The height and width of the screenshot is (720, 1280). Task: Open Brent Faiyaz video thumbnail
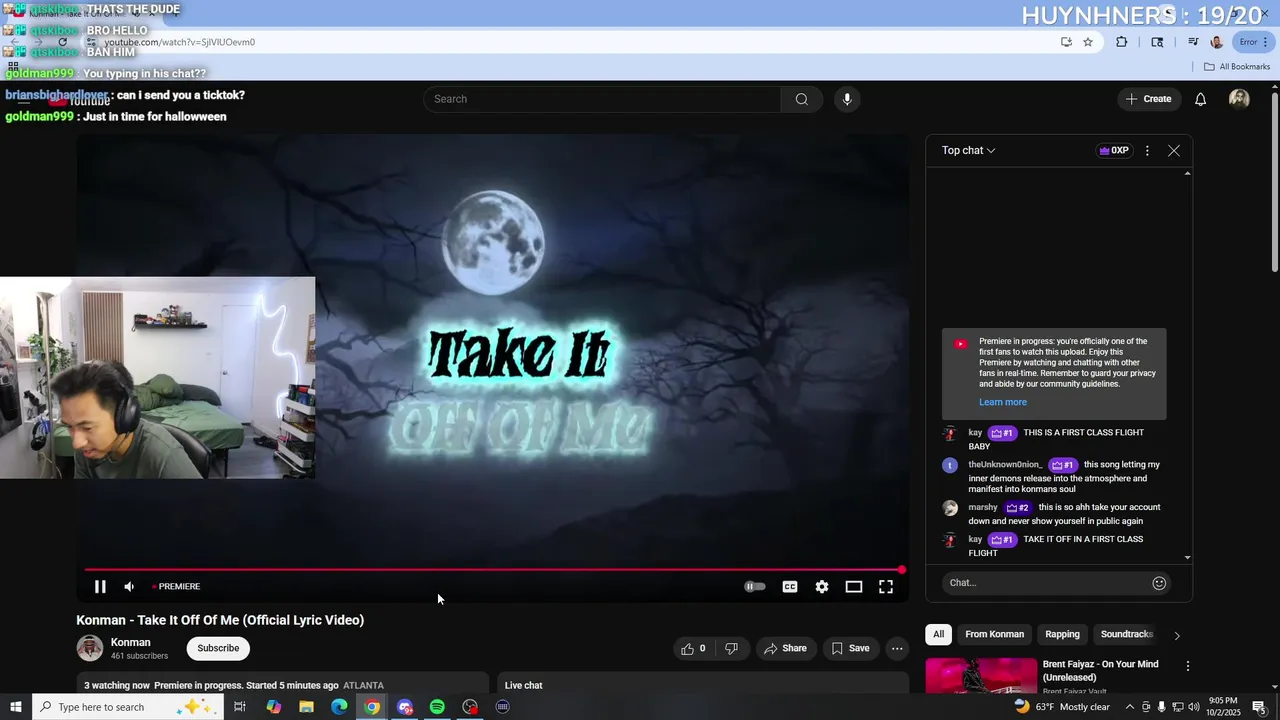click(x=981, y=675)
